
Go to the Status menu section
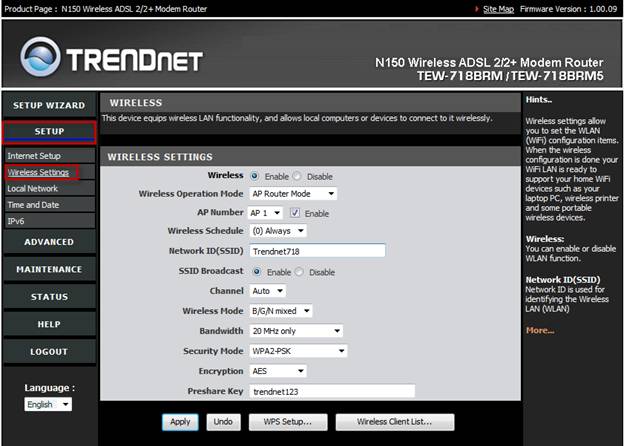[x=49, y=297]
